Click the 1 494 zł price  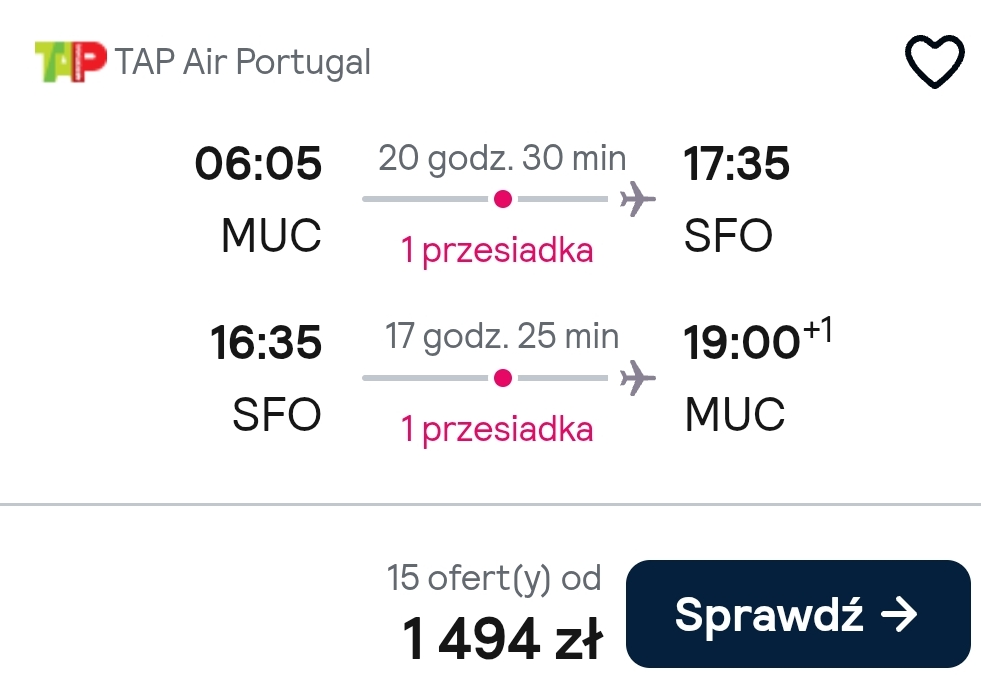pos(502,639)
